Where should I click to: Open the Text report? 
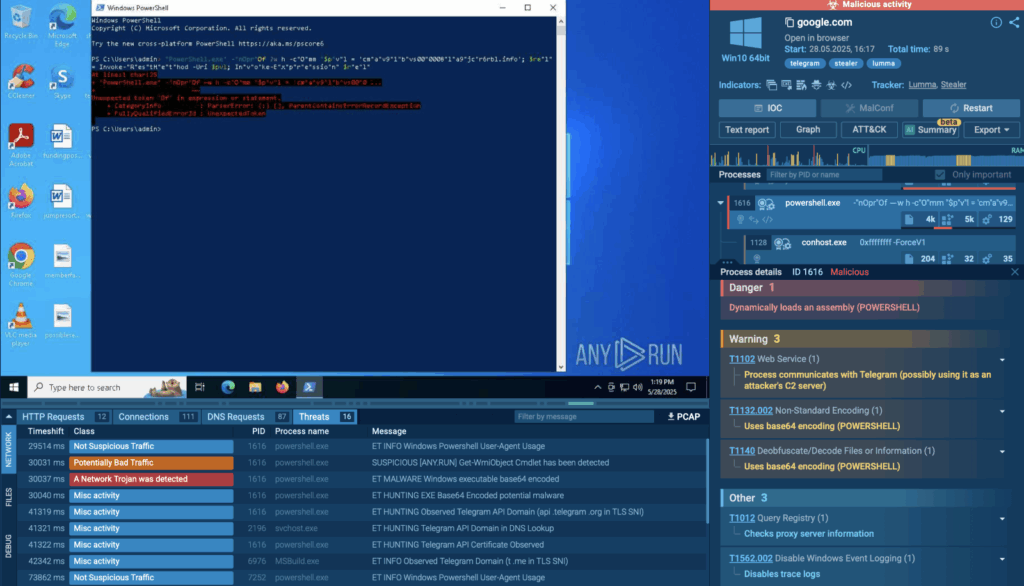(x=747, y=130)
